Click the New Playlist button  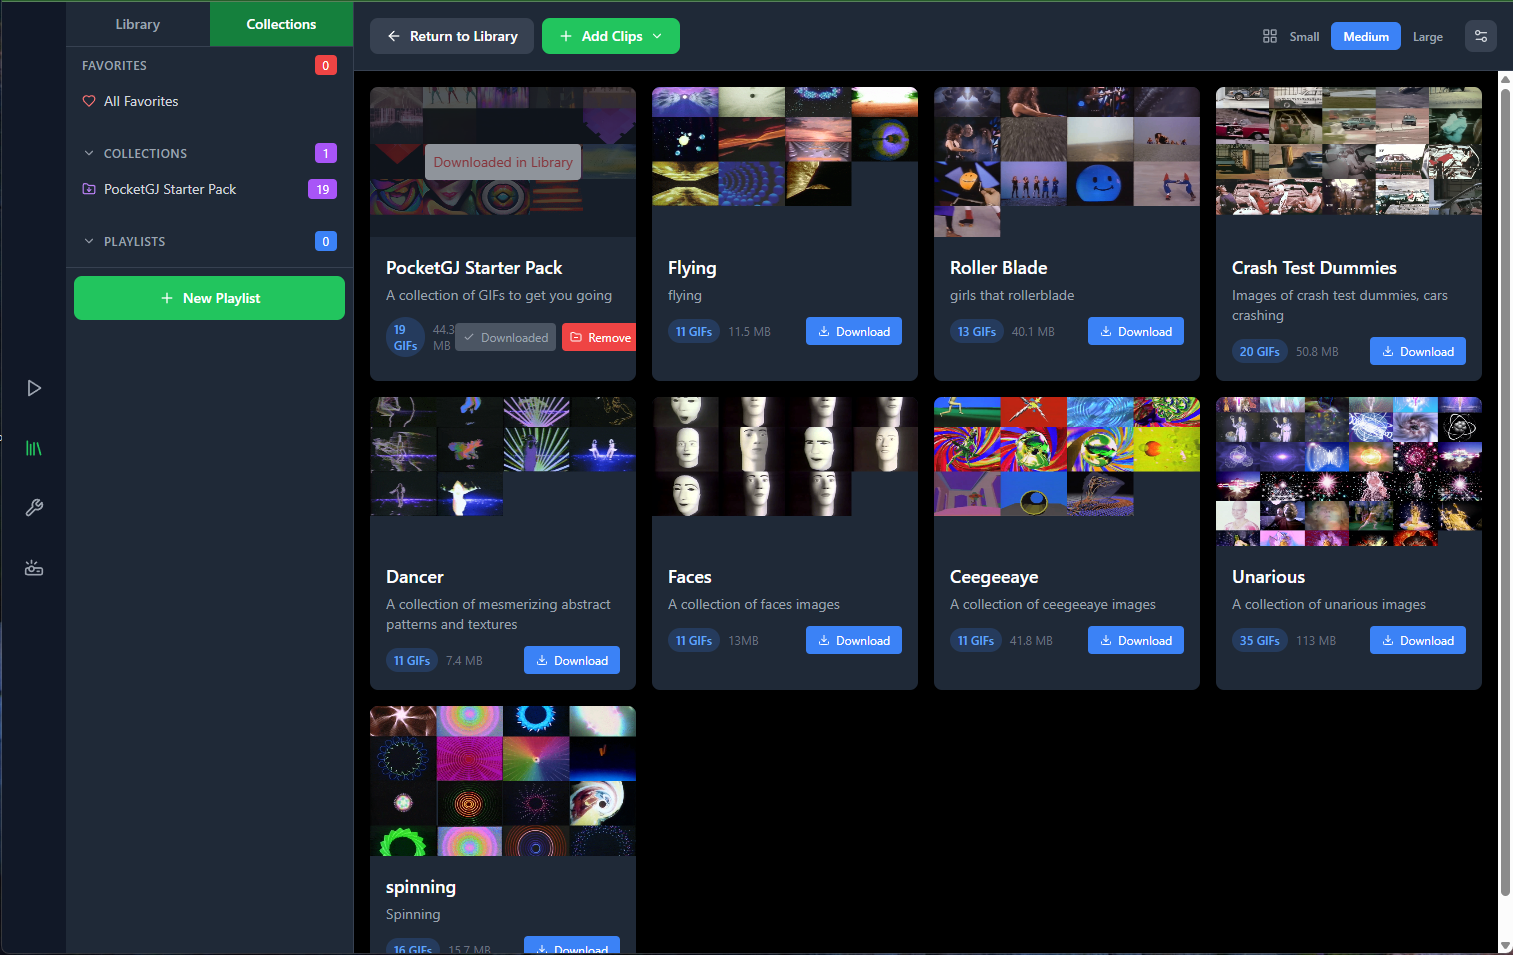click(x=209, y=298)
